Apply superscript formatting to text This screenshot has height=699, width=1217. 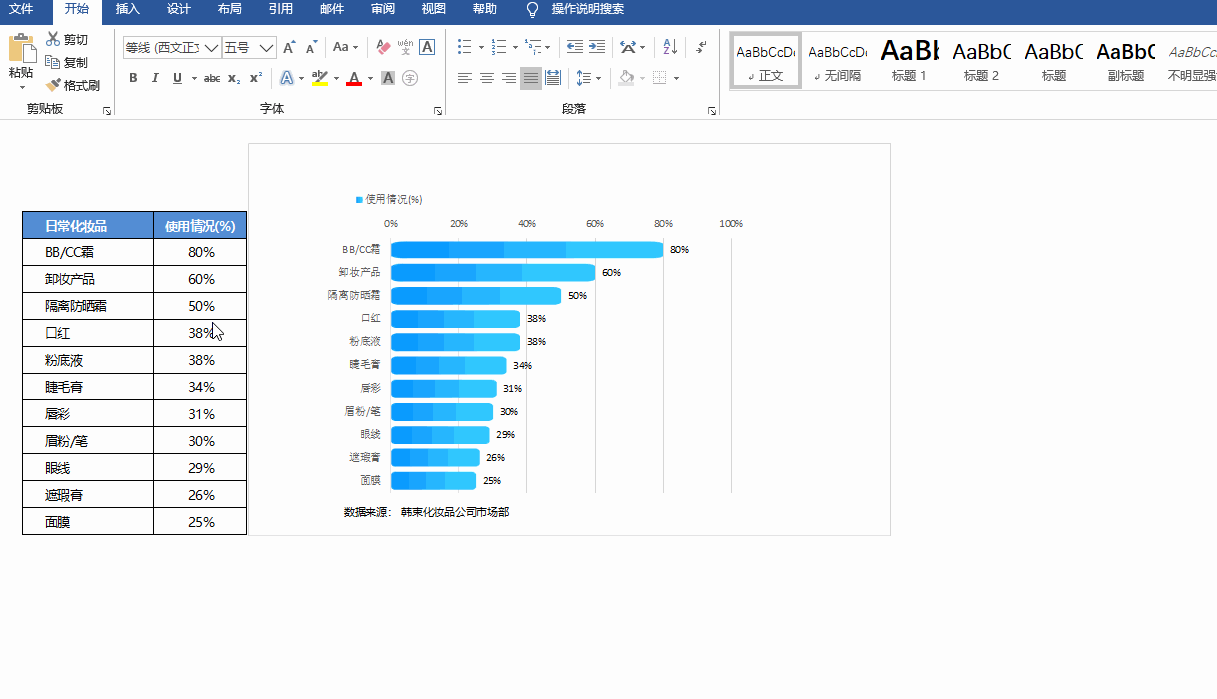(x=255, y=77)
